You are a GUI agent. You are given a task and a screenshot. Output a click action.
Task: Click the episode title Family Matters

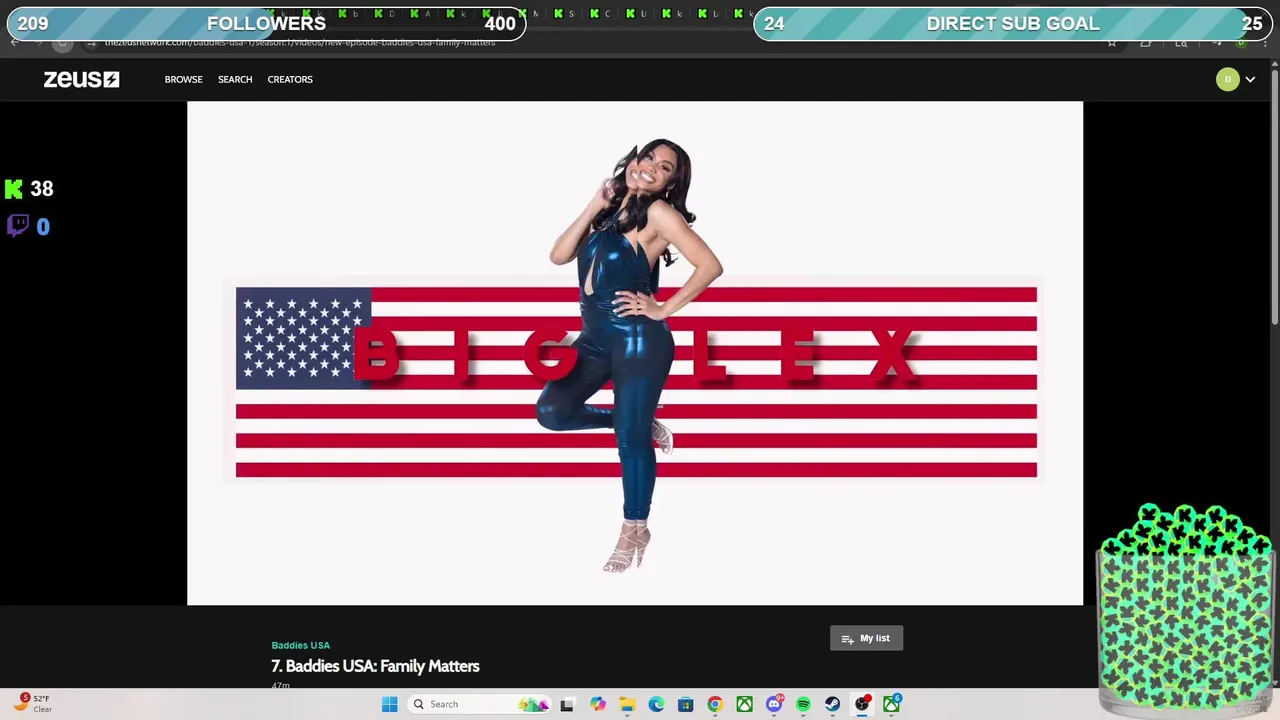click(375, 666)
